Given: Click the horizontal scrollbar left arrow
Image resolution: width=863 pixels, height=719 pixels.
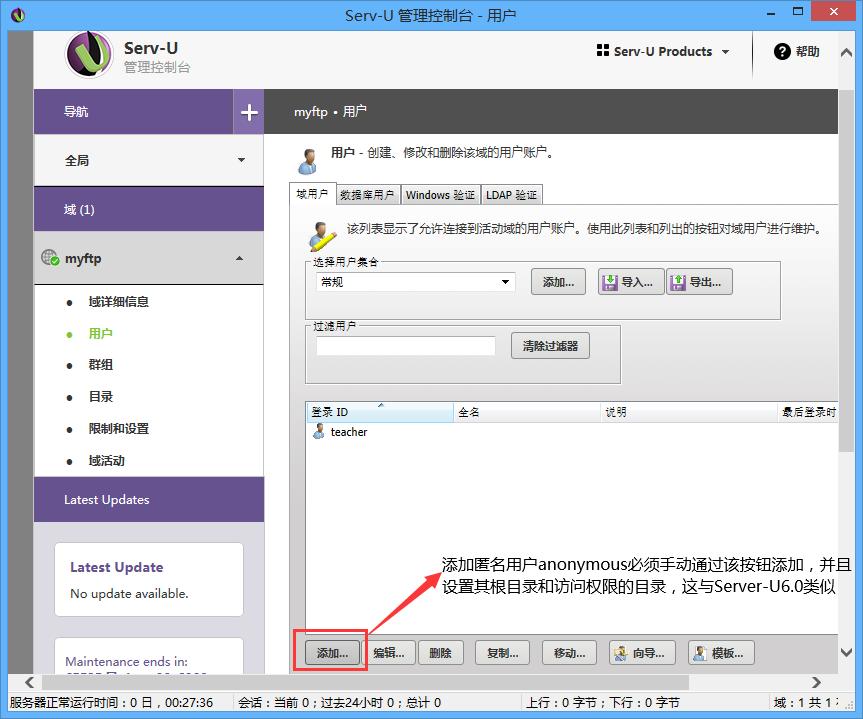Looking at the screenshot, I should click(x=29, y=683).
